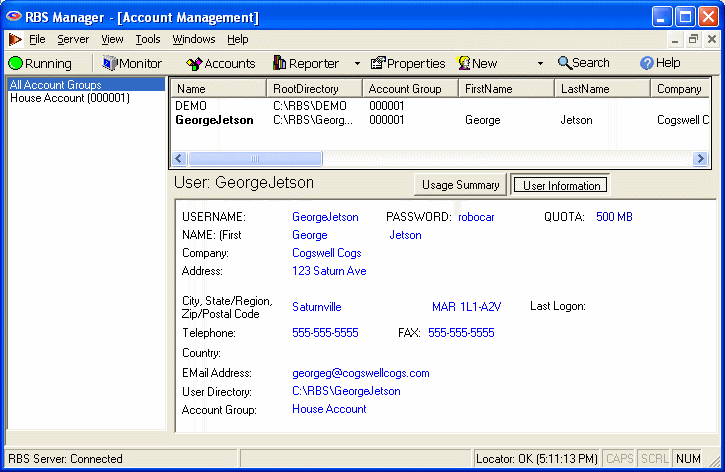This screenshot has height=472, width=725.
Task: Click the Saturnville city value
Action: click(x=317, y=307)
